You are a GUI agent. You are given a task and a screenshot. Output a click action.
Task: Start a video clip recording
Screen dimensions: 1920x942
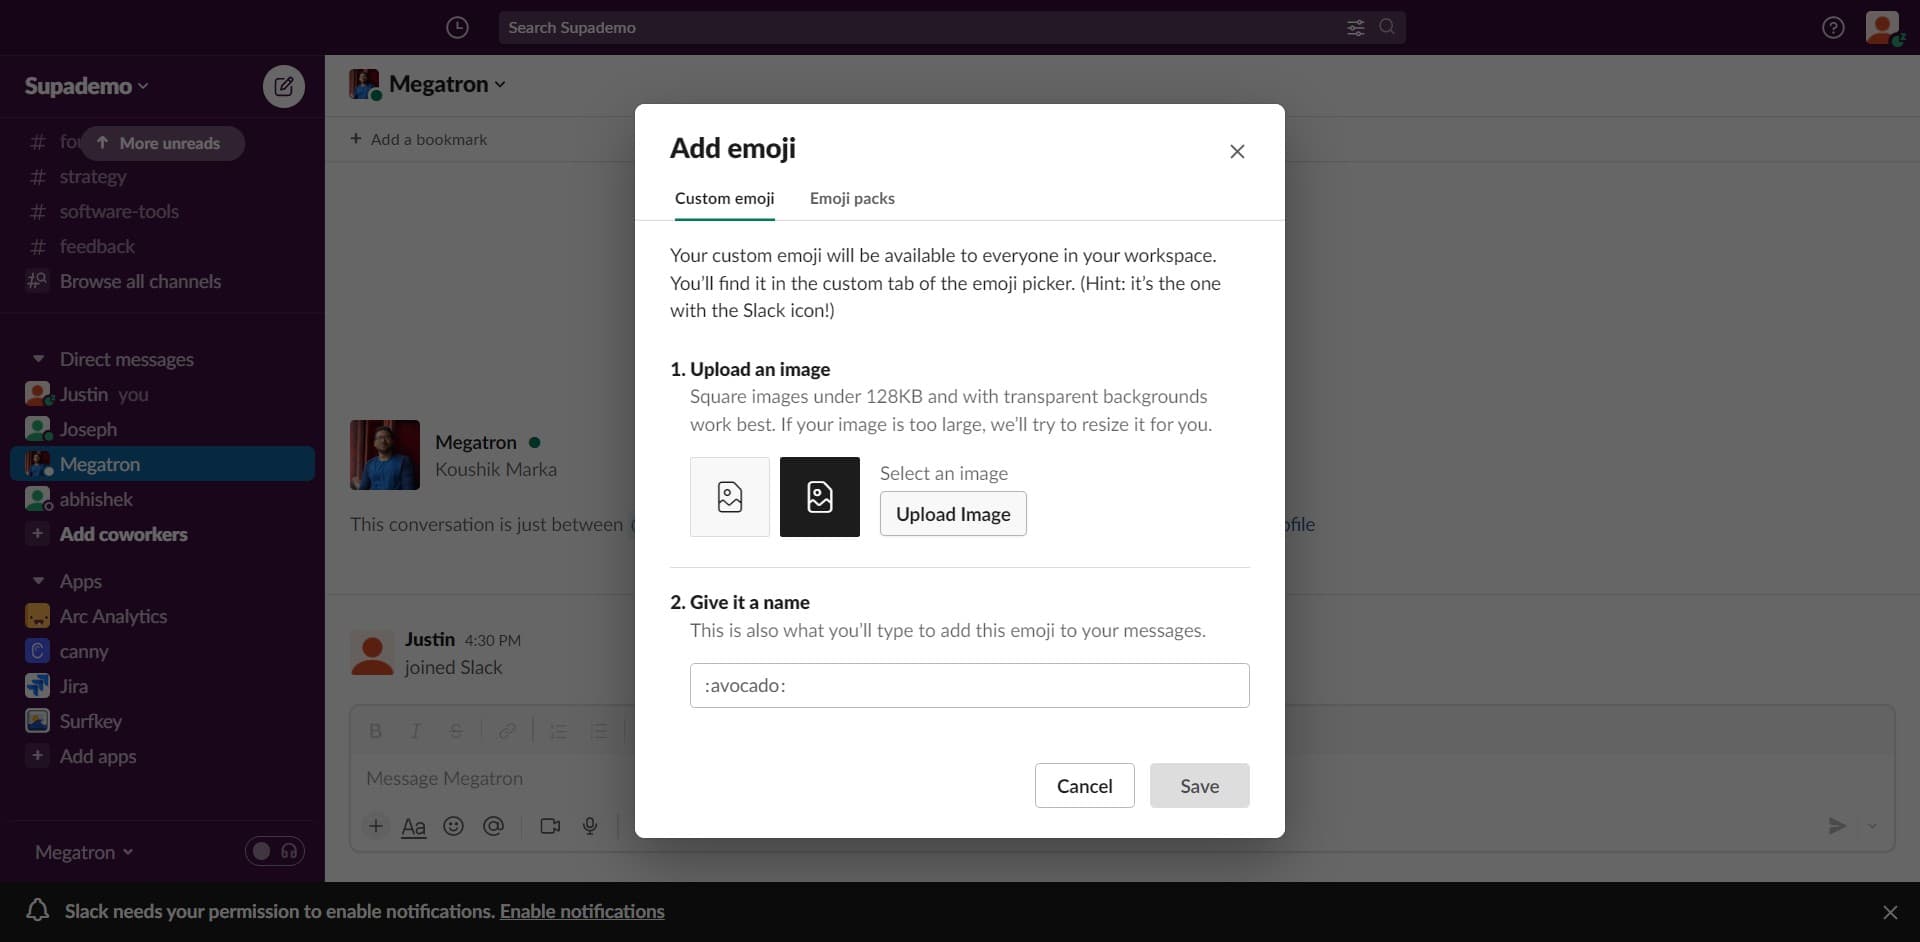pyautogui.click(x=550, y=827)
